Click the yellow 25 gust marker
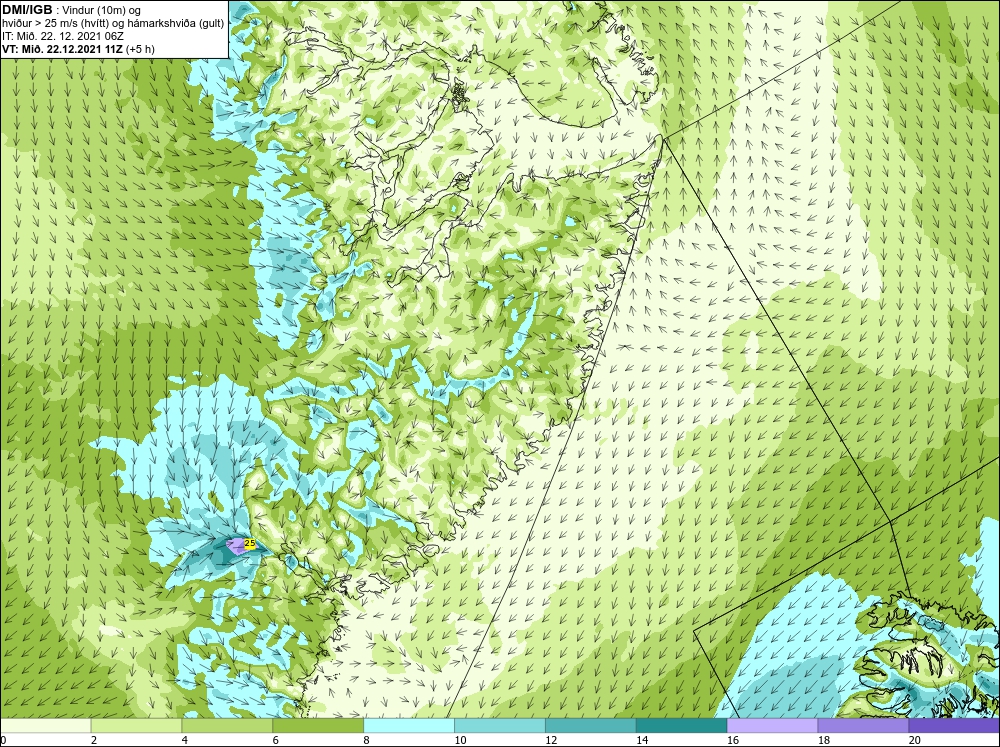Image resolution: width=1000 pixels, height=747 pixels. pos(250,544)
